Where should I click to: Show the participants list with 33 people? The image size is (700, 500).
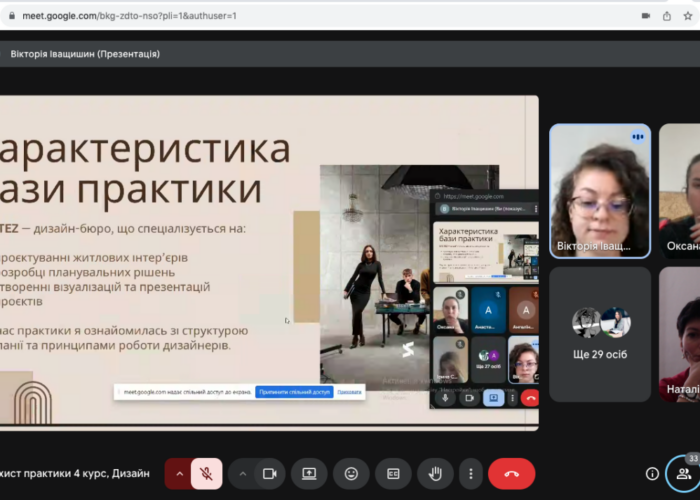[683, 474]
